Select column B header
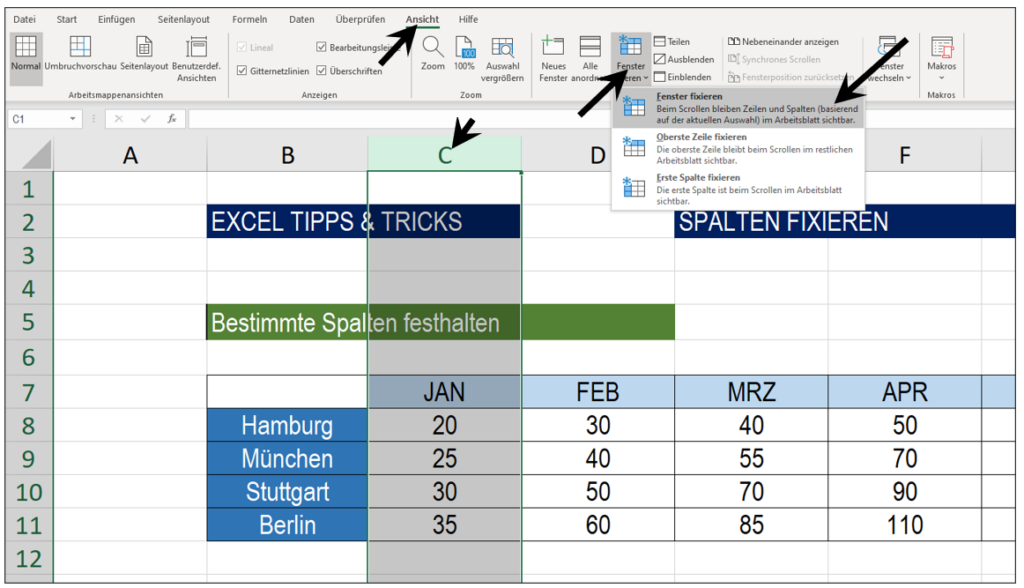The image size is (1024, 588). point(287,155)
